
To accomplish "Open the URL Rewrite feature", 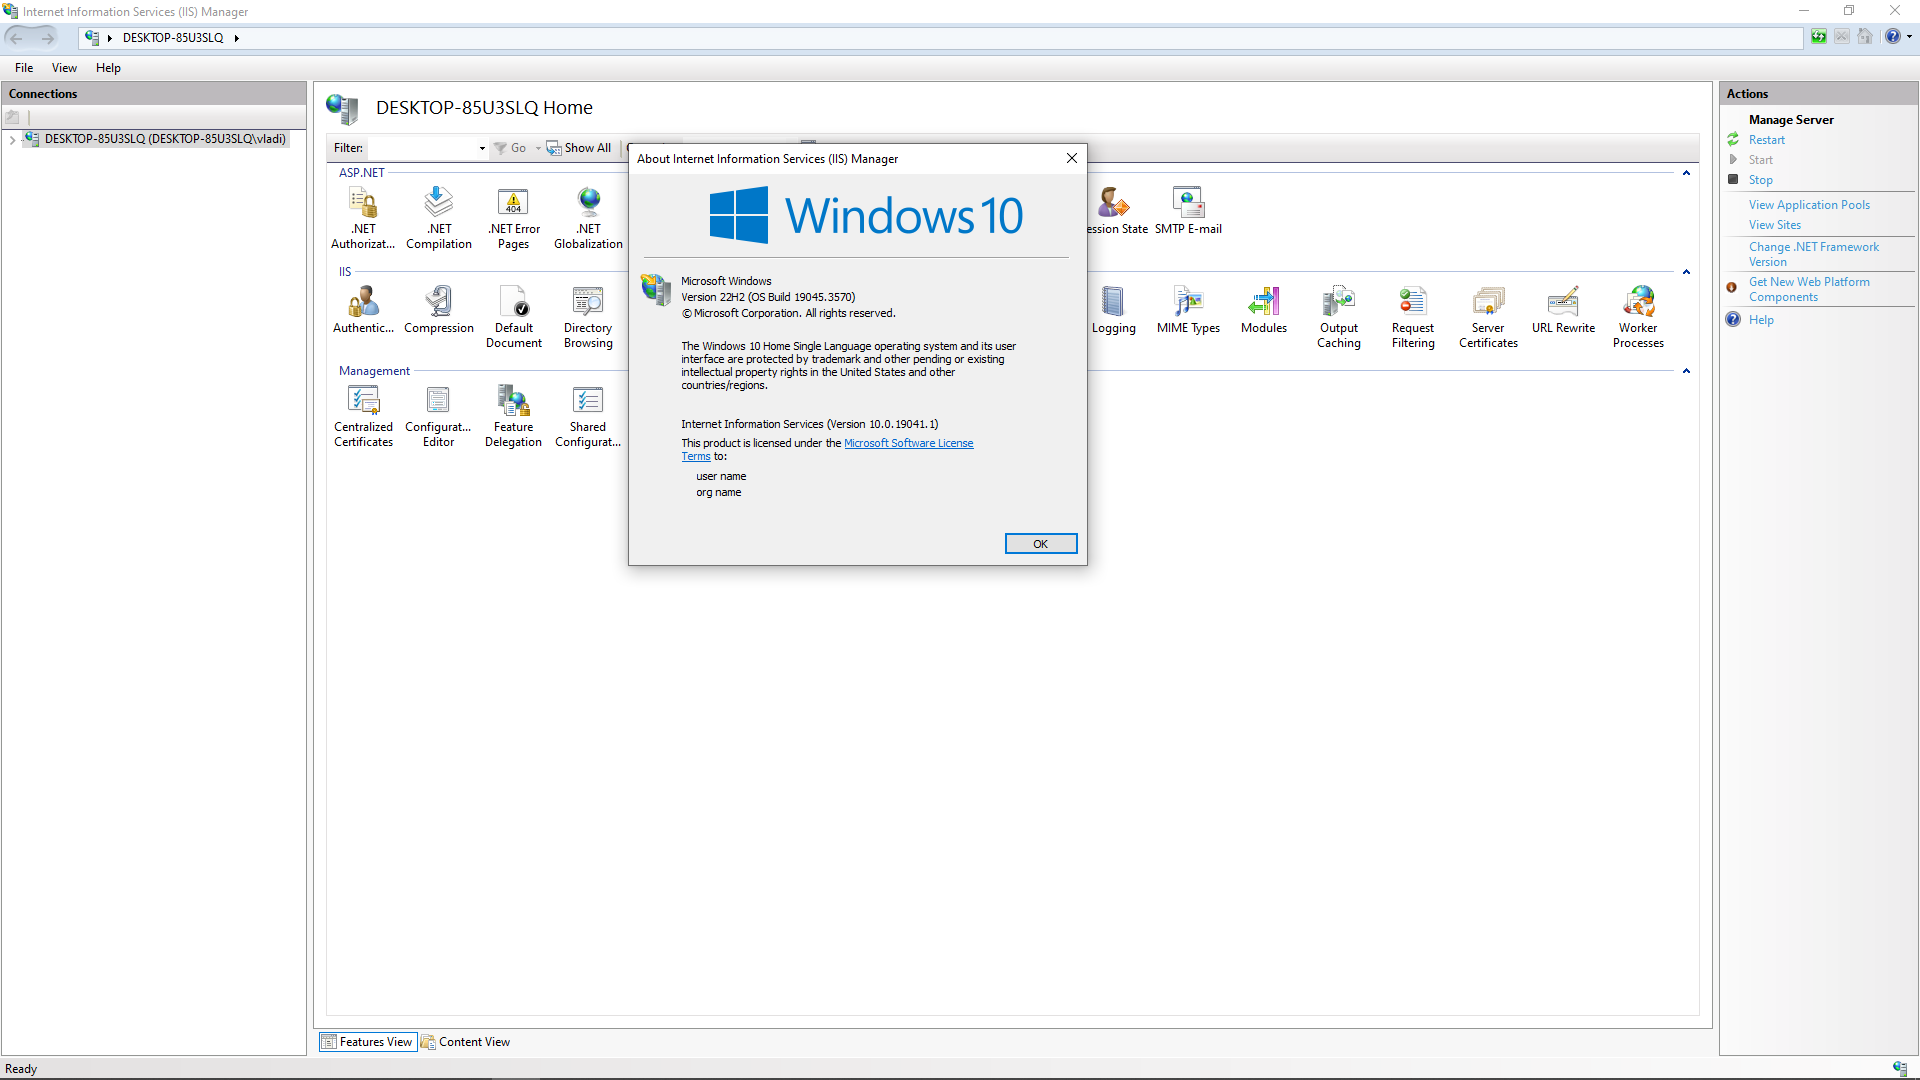I will pyautogui.click(x=1563, y=309).
